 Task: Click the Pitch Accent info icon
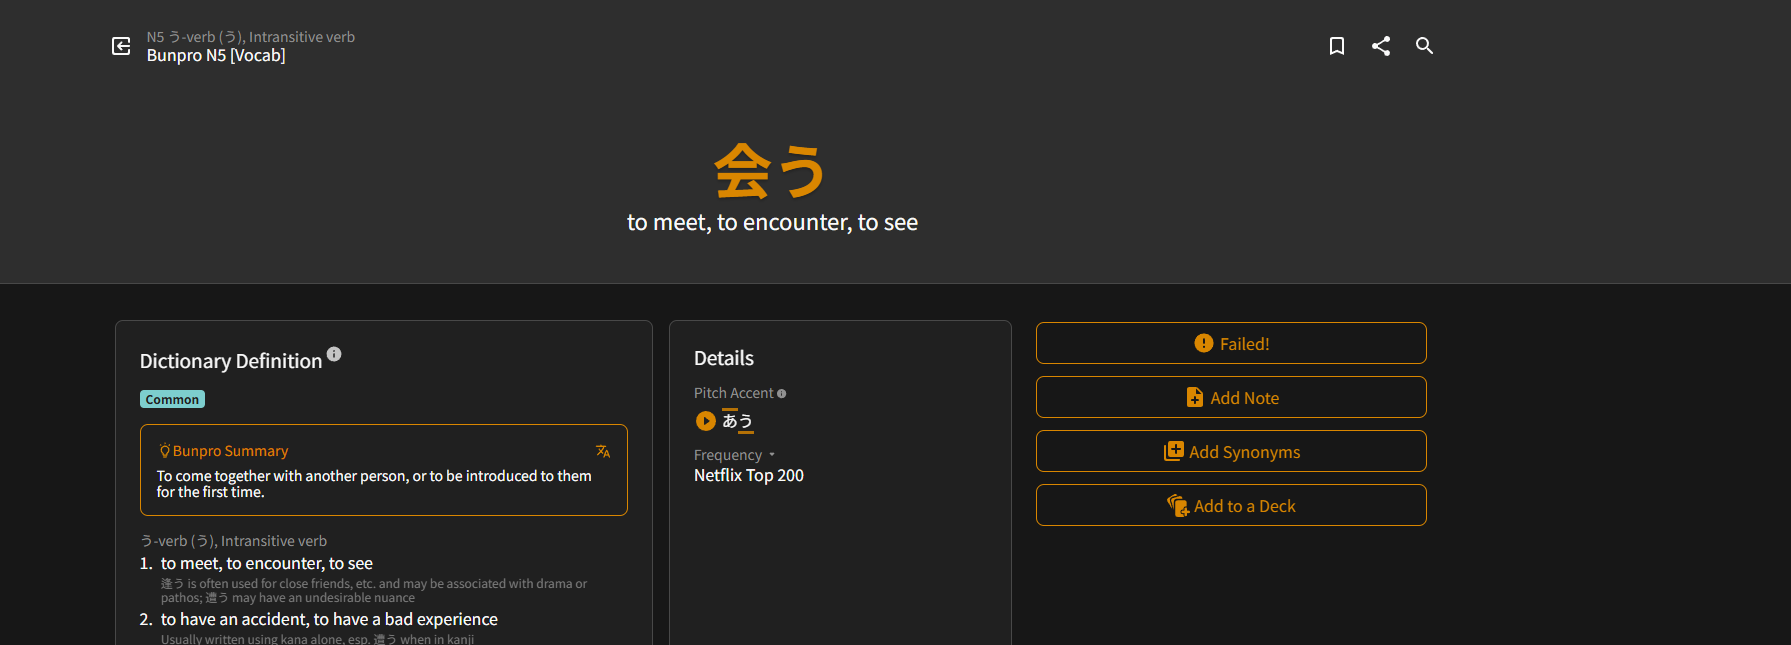(782, 394)
